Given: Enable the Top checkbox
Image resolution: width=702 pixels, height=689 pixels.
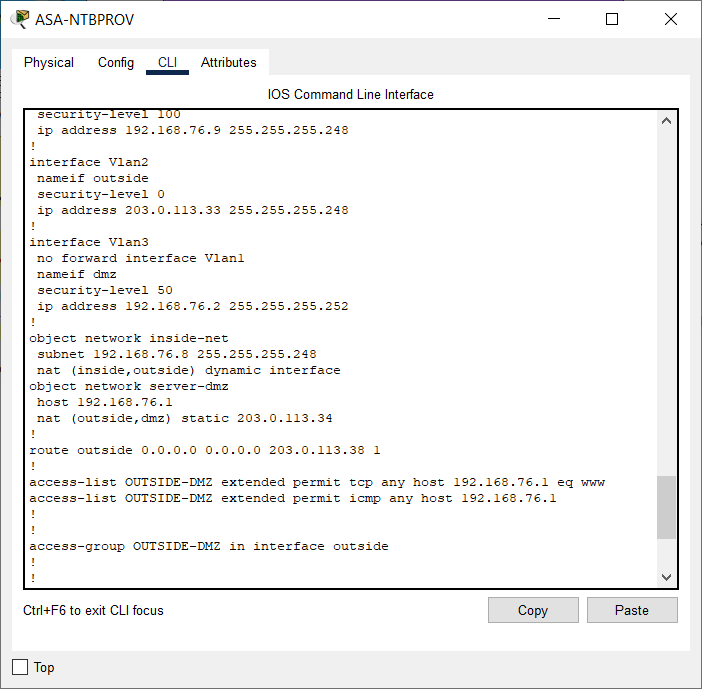Looking at the screenshot, I should pyautogui.click(x=20, y=667).
